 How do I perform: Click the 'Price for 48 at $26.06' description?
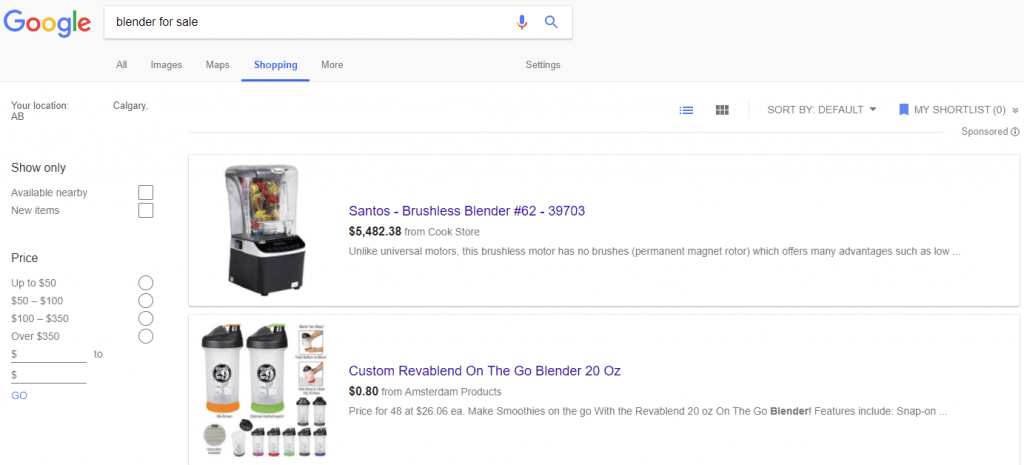[x=648, y=412]
